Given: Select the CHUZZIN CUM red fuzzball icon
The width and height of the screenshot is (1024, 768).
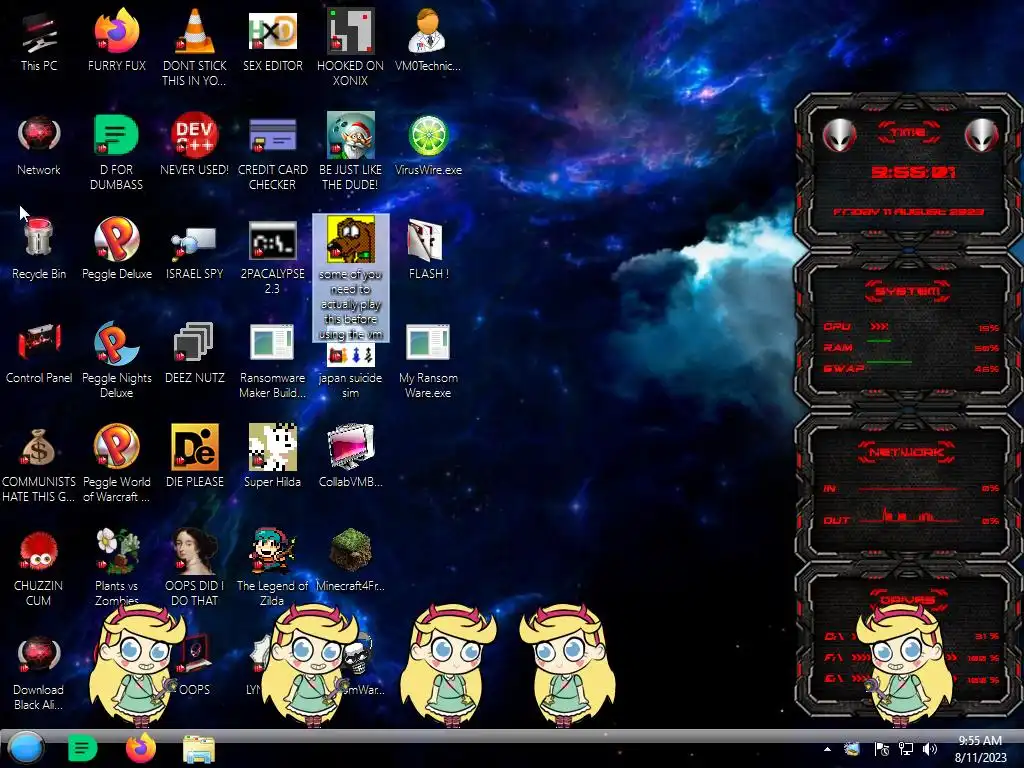Looking at the screenshot, I should (39, 568).
